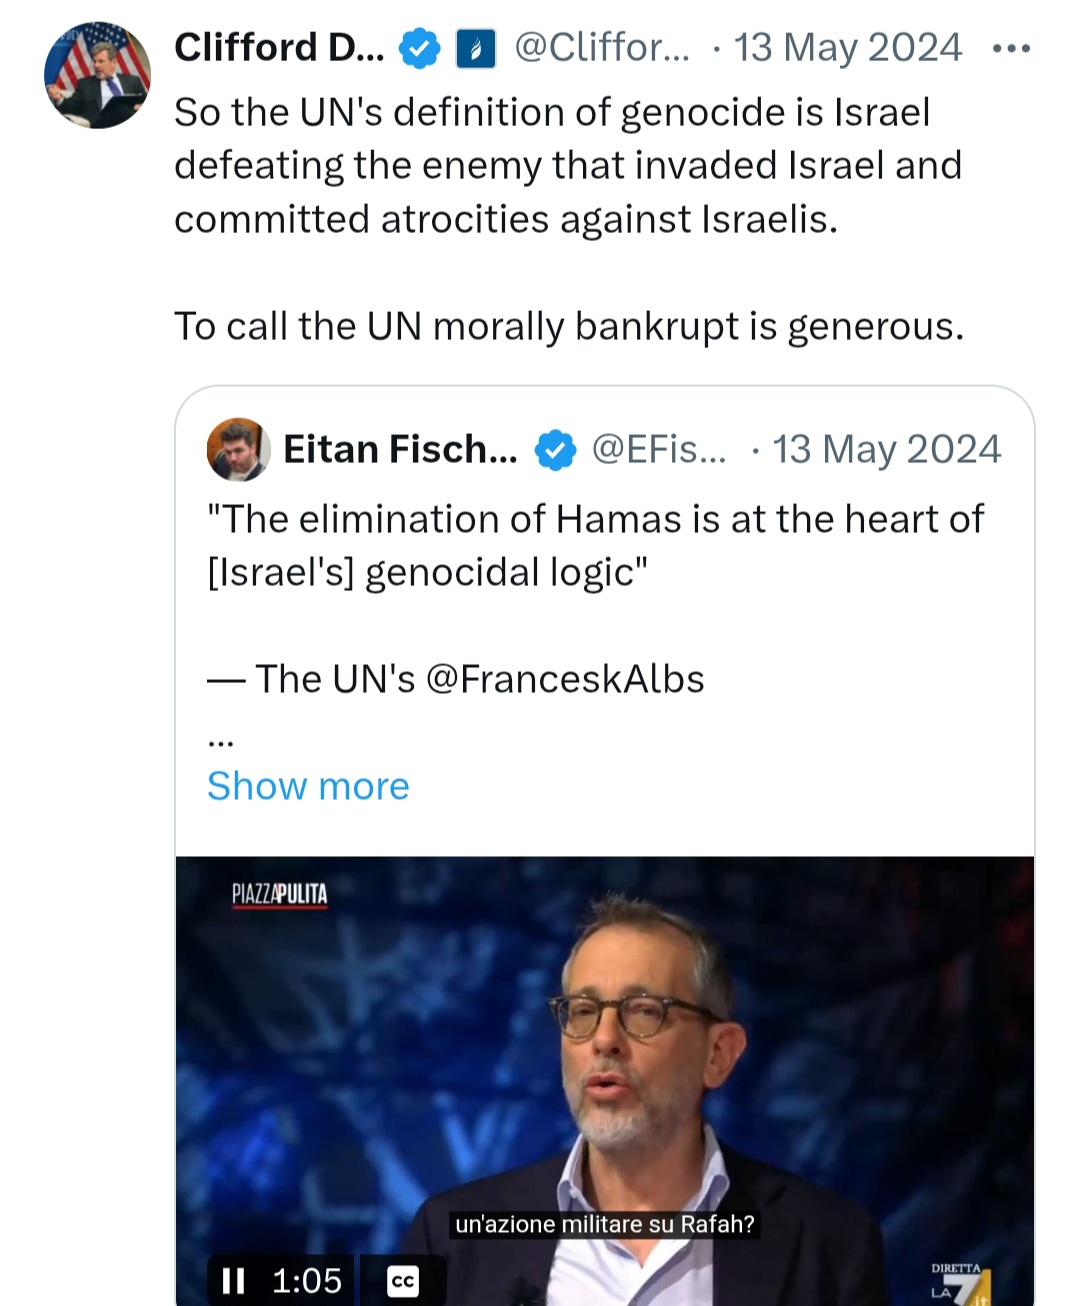Open Eitan Fisch's avatar in quoted tweet
The width and height of the screenshot is (1080, 1306).
238,449
